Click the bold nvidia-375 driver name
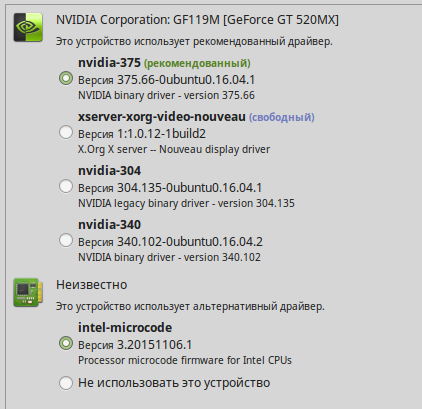 [x=109, y=63]
